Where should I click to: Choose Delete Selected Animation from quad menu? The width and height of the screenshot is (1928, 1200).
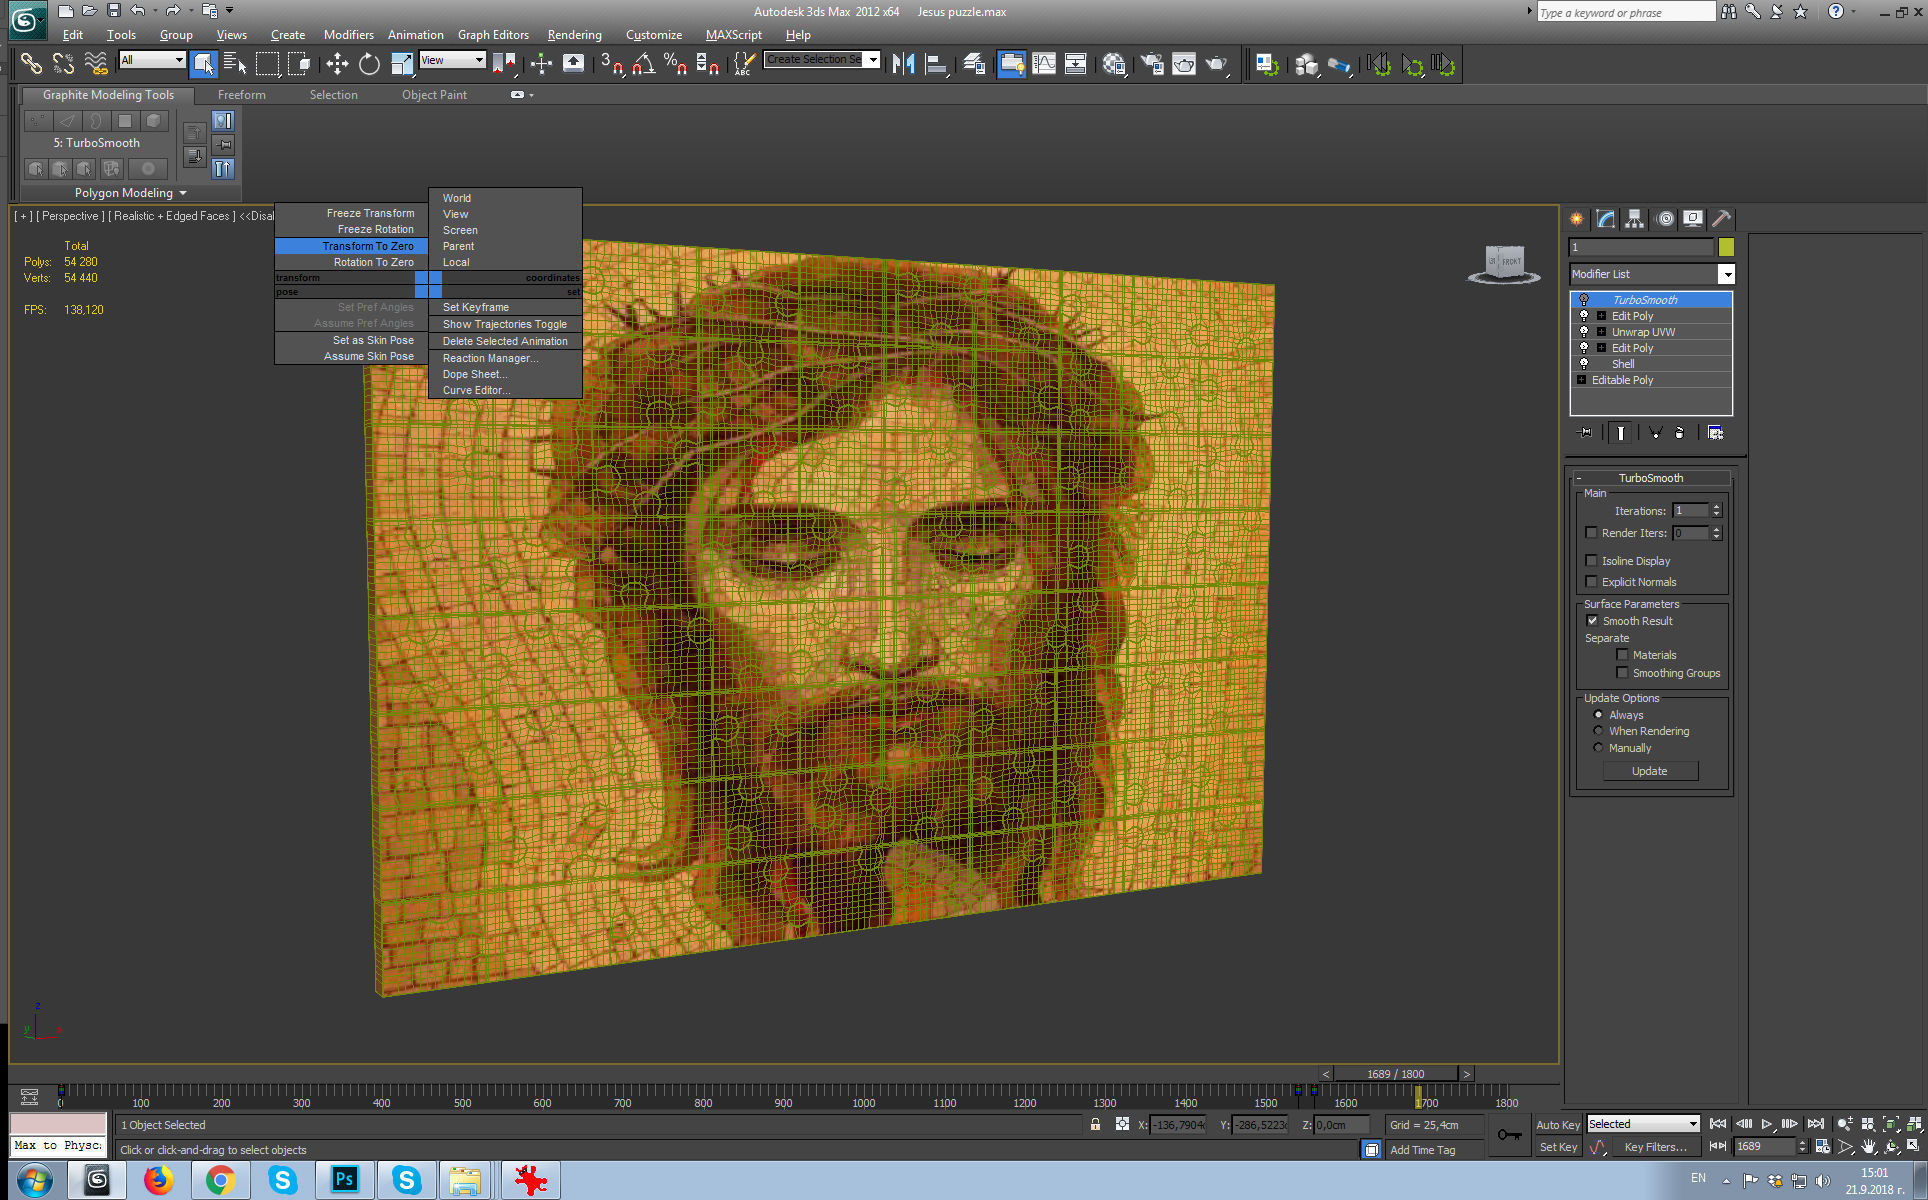(x=505, y=341)
